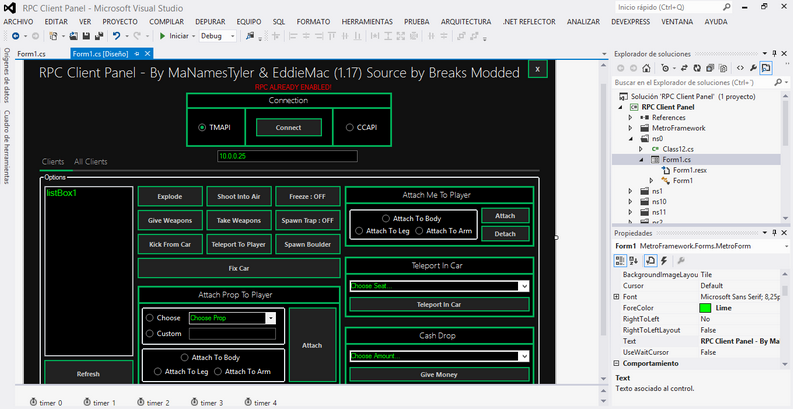Select Attach To Leg in Attach Prop To Player
The width and height of the screenshot is (793, 409).
tap(158, 371)
